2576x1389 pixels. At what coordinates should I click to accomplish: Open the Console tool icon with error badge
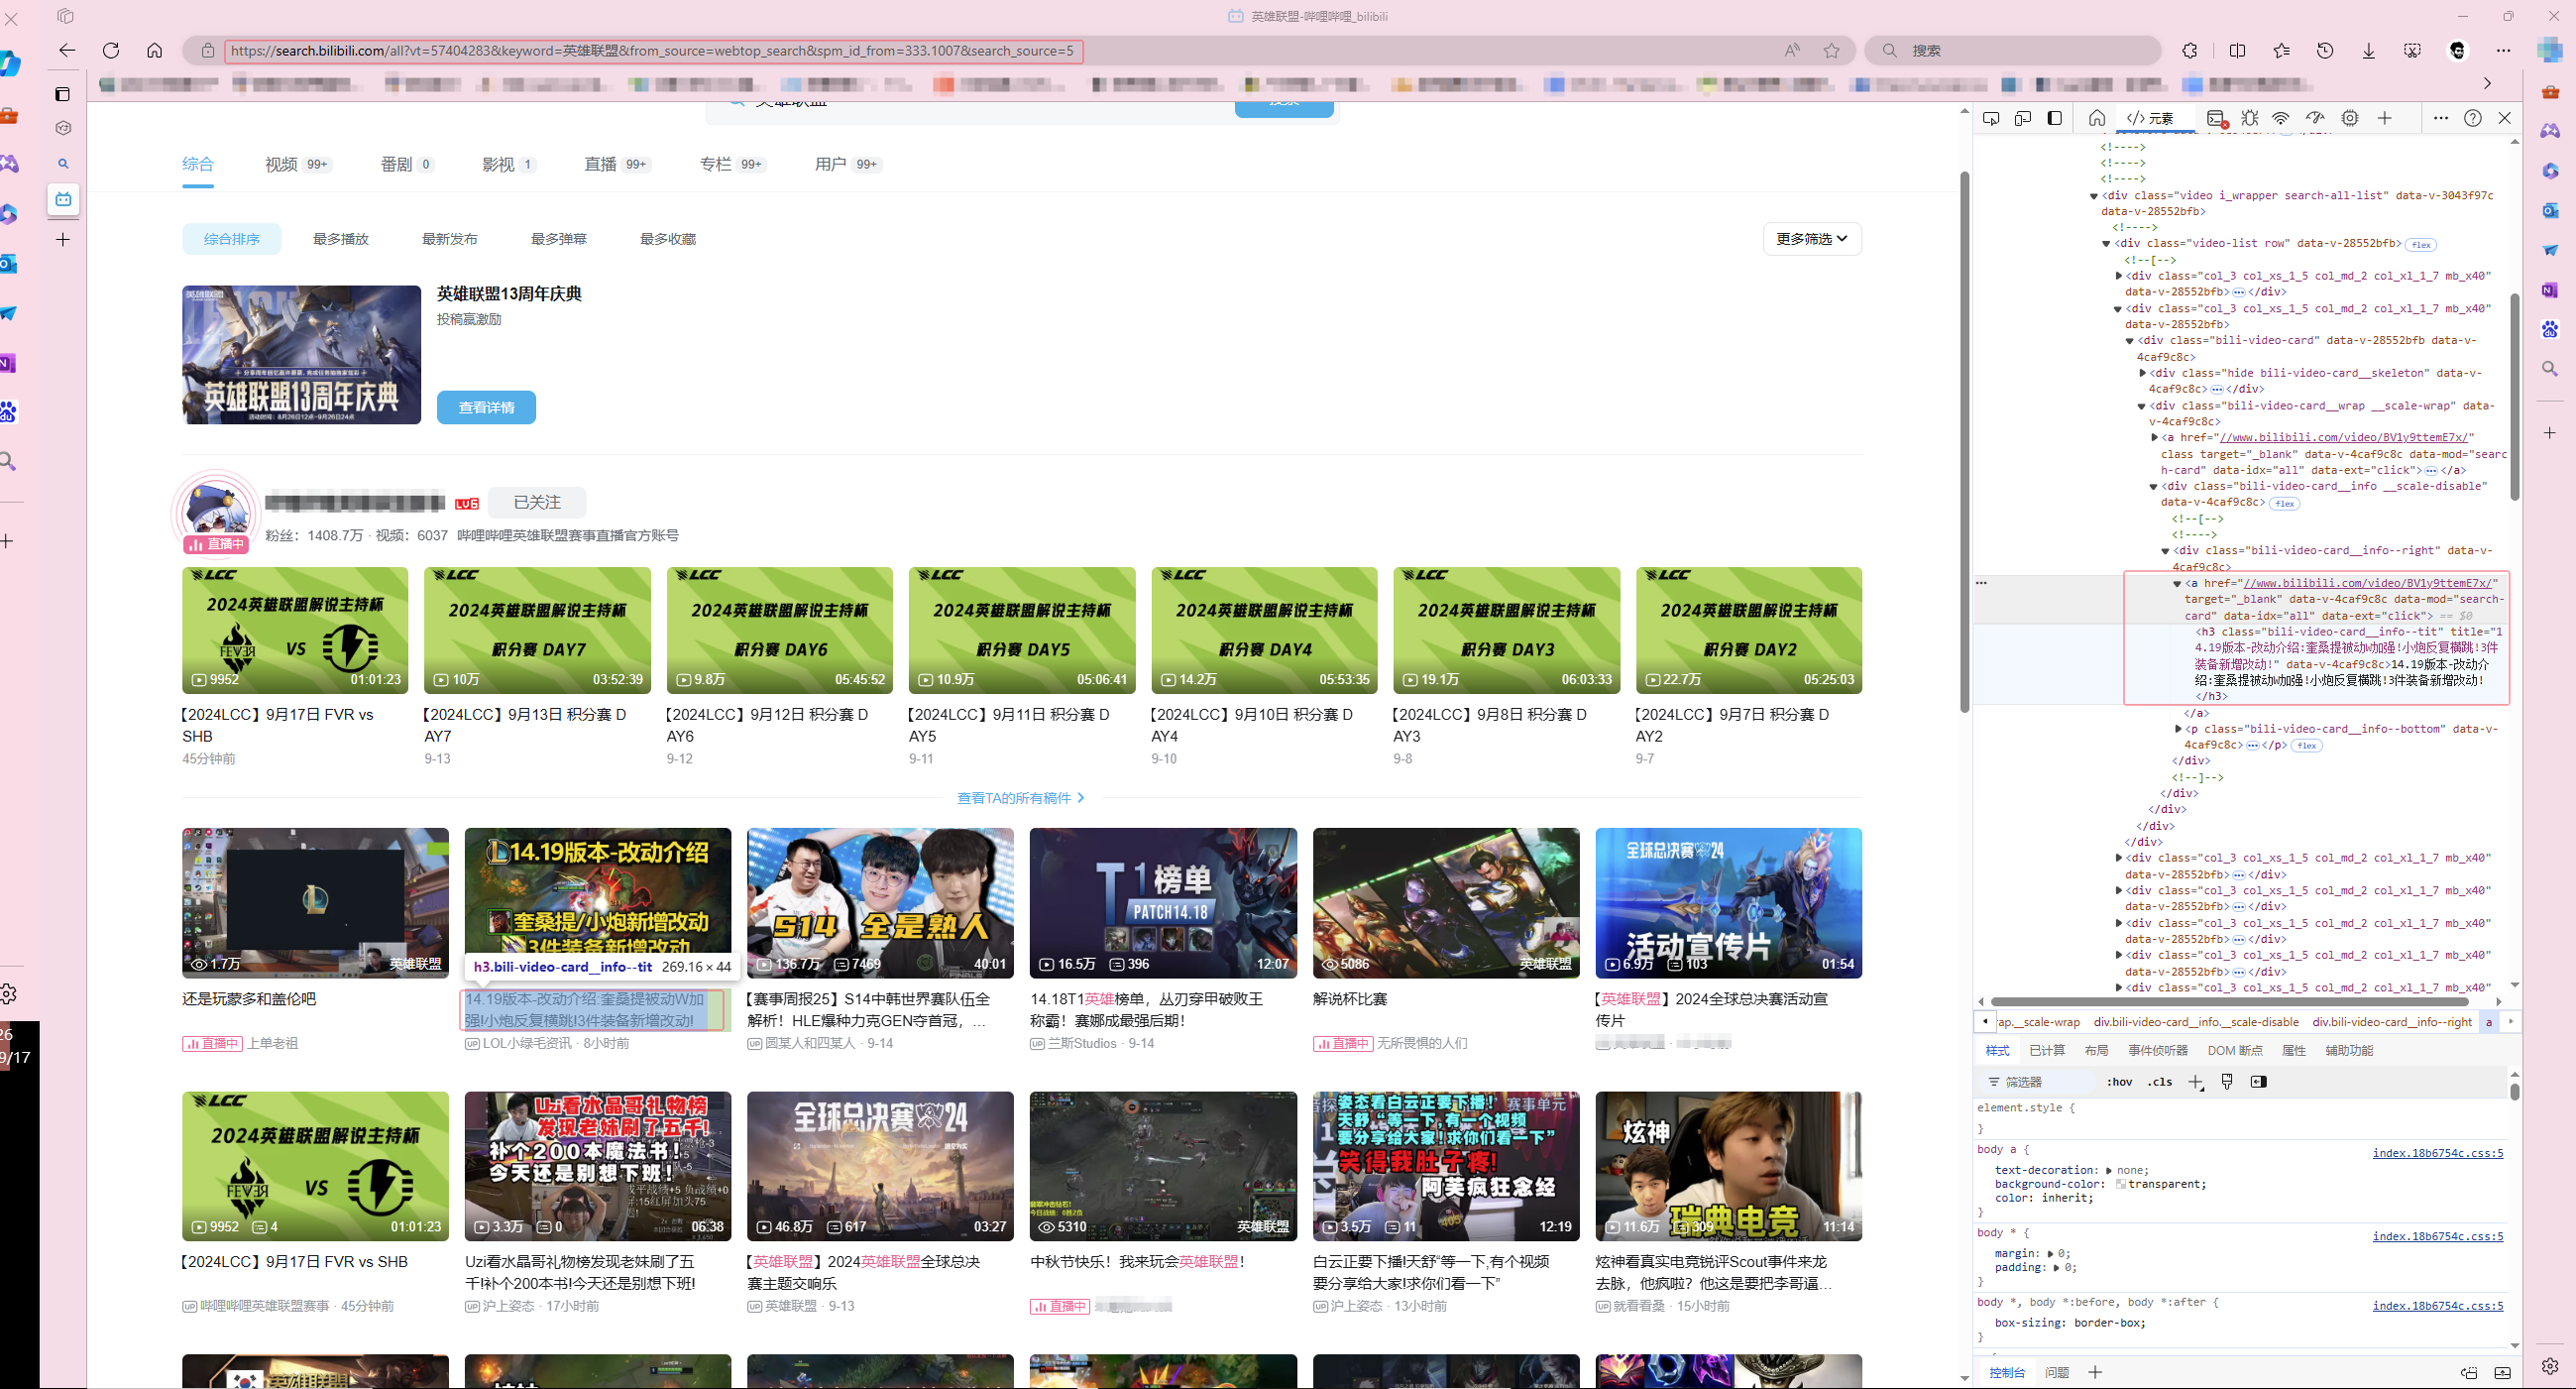click(2217, 119)
